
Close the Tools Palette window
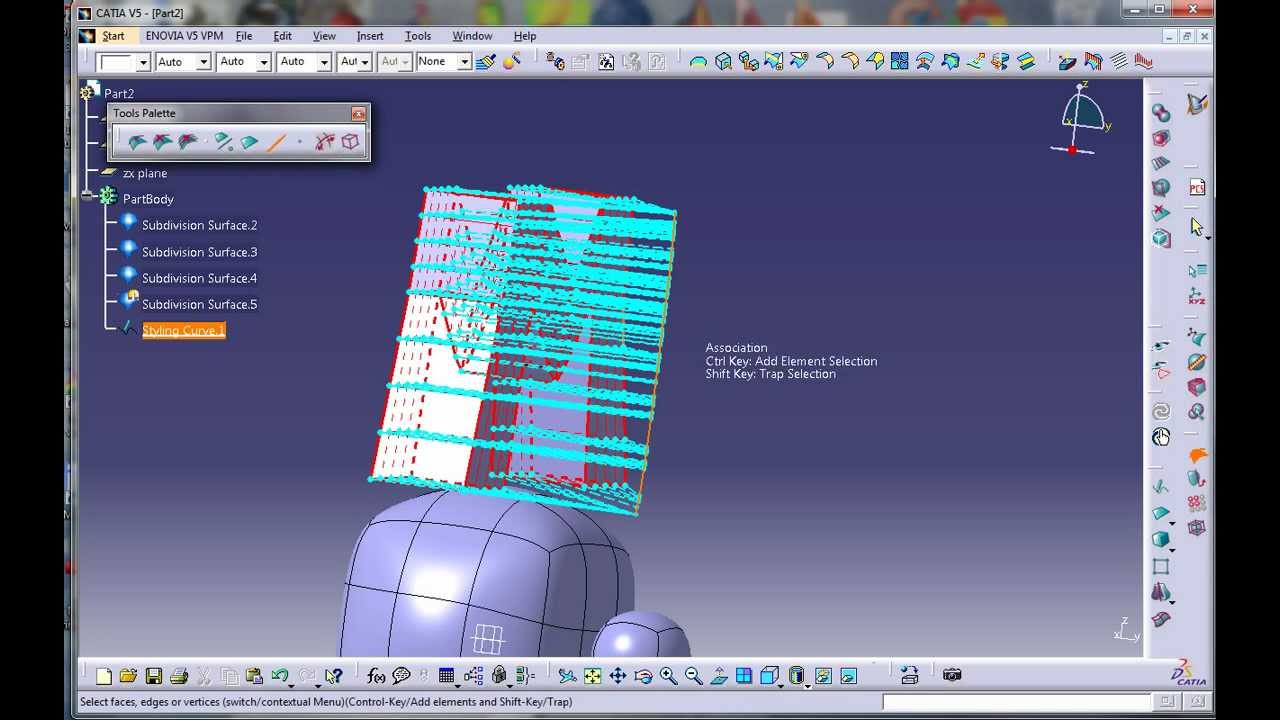pyautogui.click(x=358, y=114)
